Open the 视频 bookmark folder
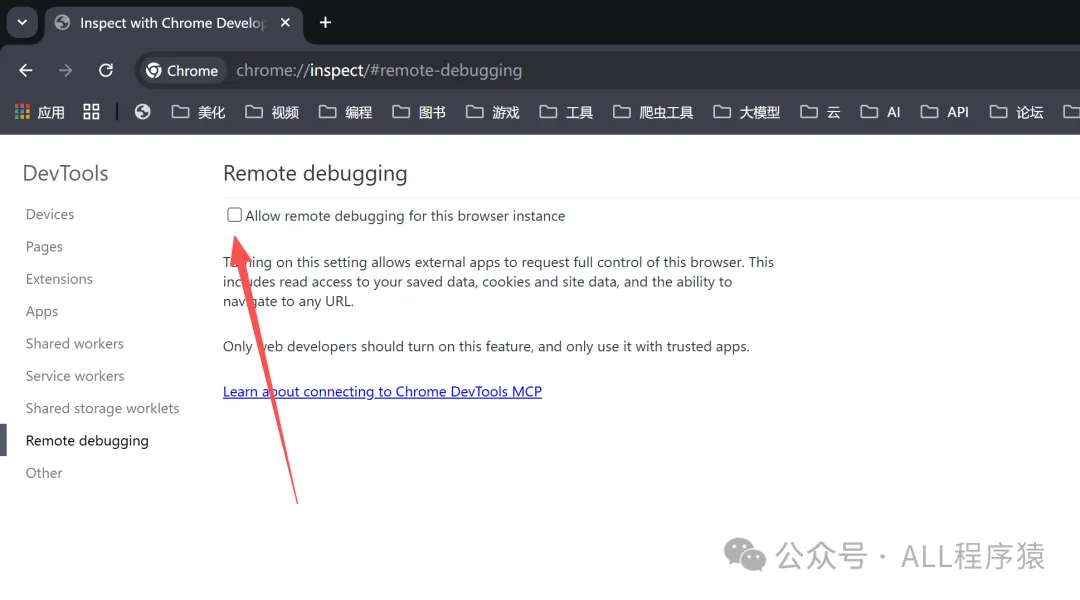The height and width of the screenshot is (600, 1080). point(272,112)
